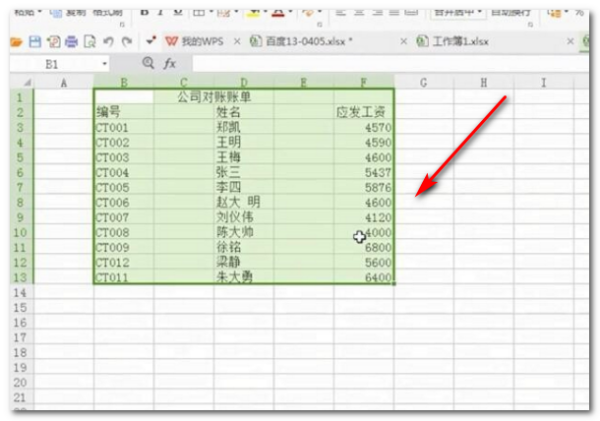The height and width of the screenshot is (421, 600).
Task: Click the name cell 陈大帅
Action: [243, 232]
